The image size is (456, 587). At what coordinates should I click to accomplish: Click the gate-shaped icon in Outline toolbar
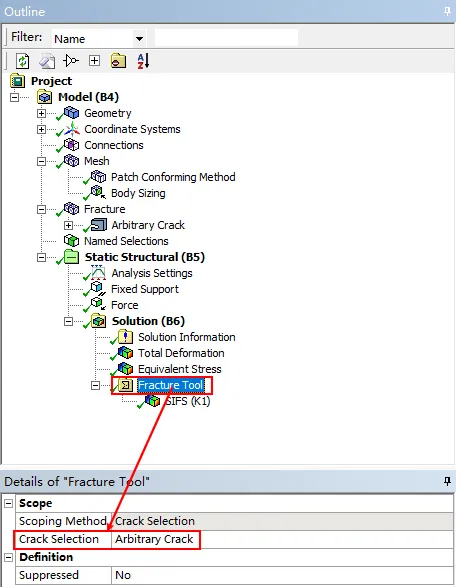point(71,60)
